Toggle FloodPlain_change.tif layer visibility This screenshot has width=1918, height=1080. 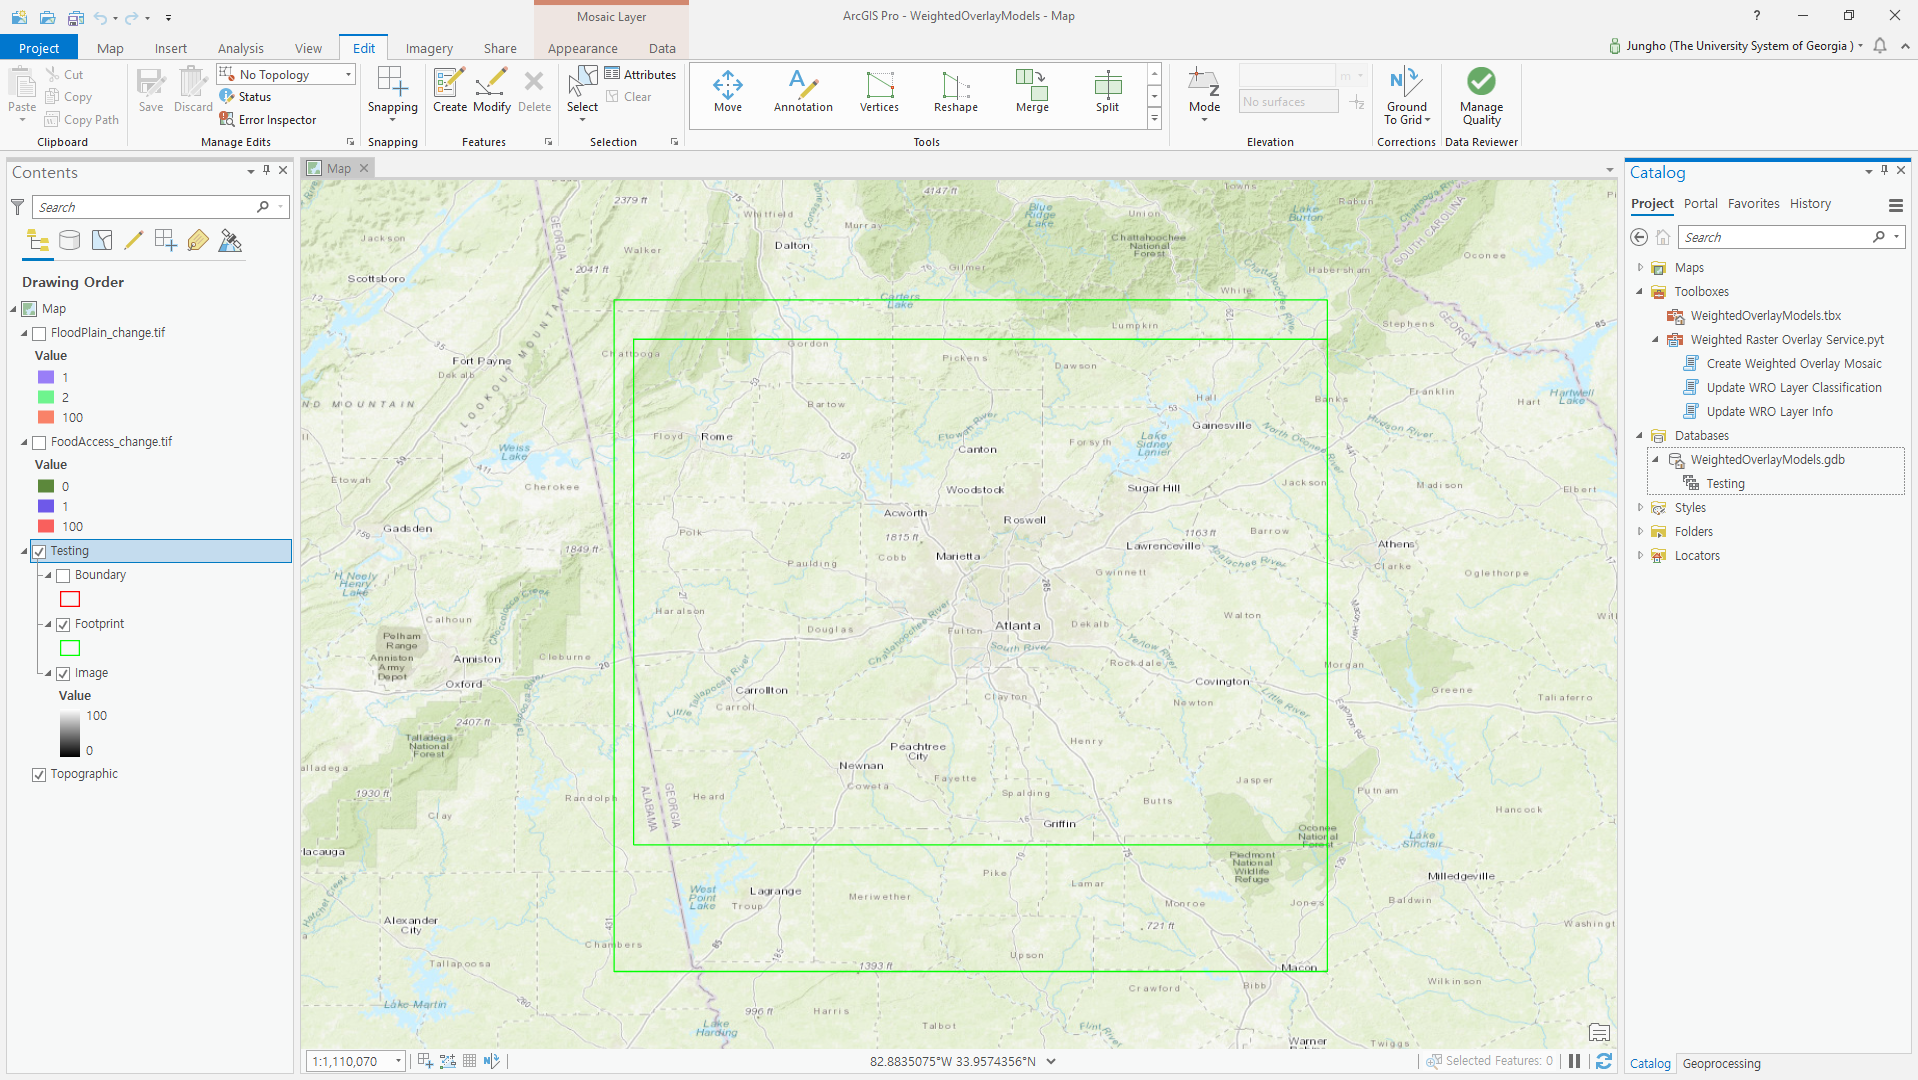[x=39, y=333]
